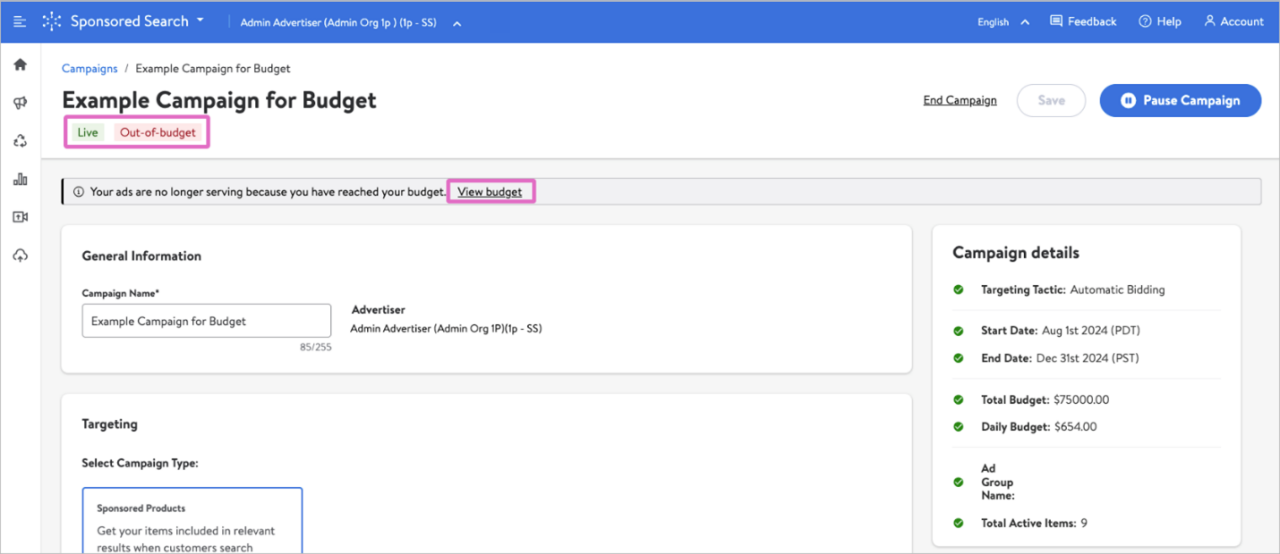This screenshot has height=554, width=1280.
Task: Expand the English language dropdown
Action: coord(1003,22)
